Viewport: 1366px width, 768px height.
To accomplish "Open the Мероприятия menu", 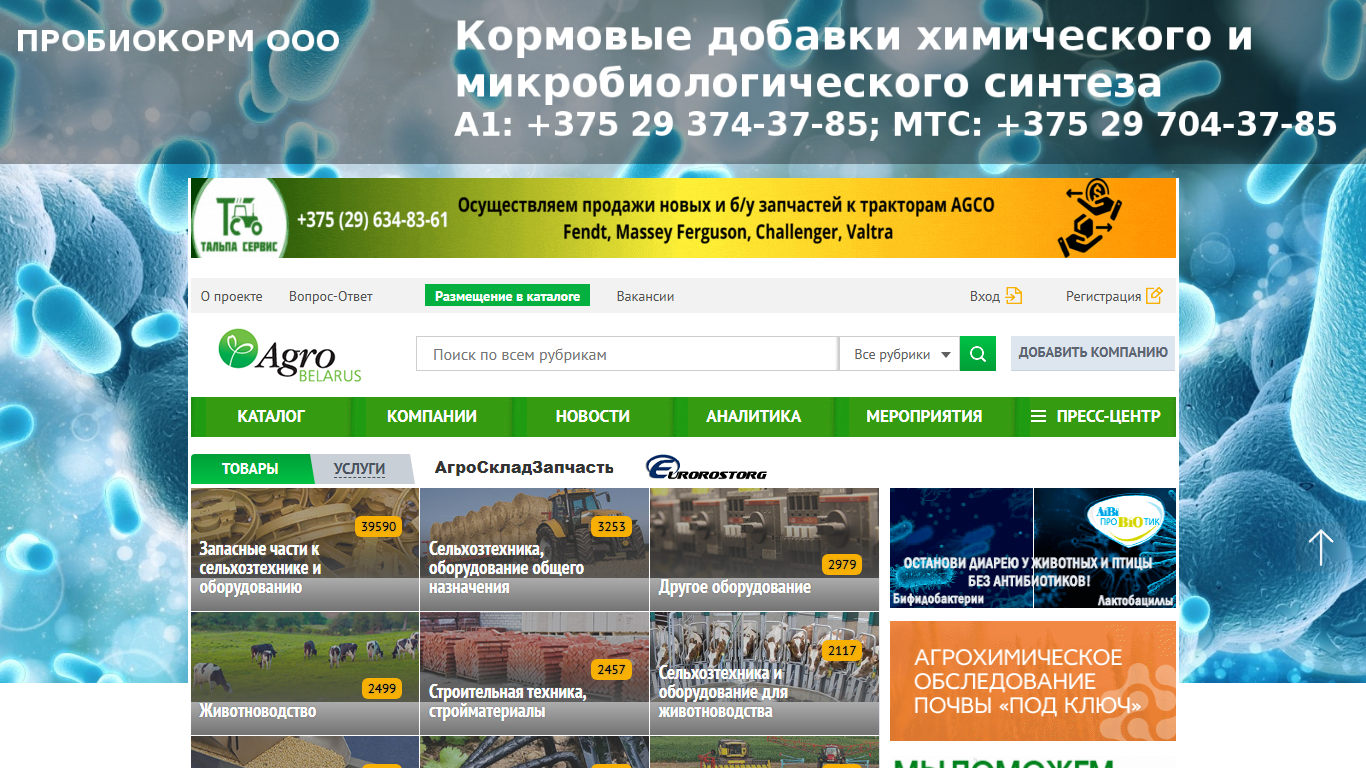I will 924,416.
